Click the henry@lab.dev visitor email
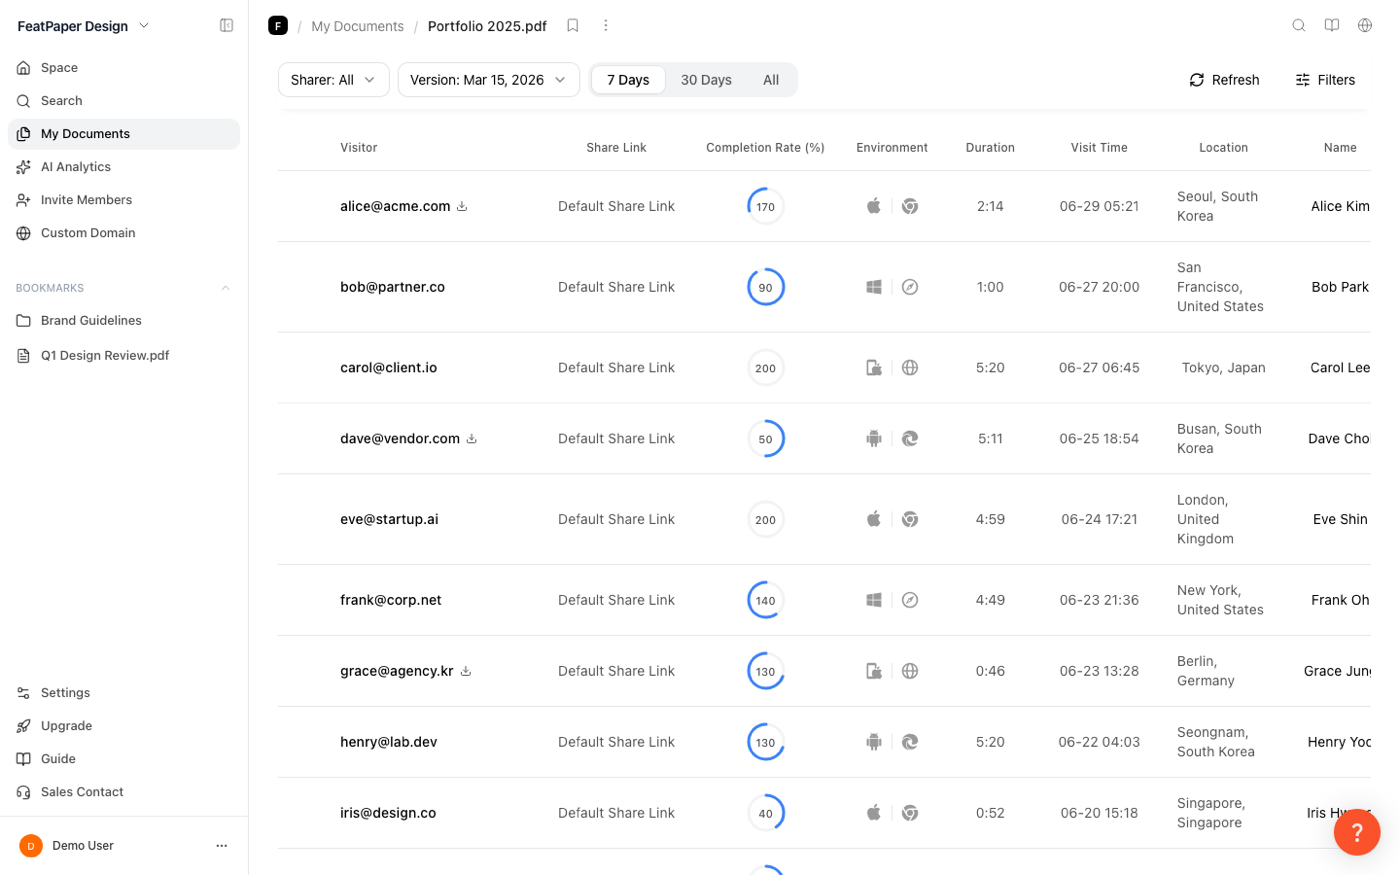 388,742
